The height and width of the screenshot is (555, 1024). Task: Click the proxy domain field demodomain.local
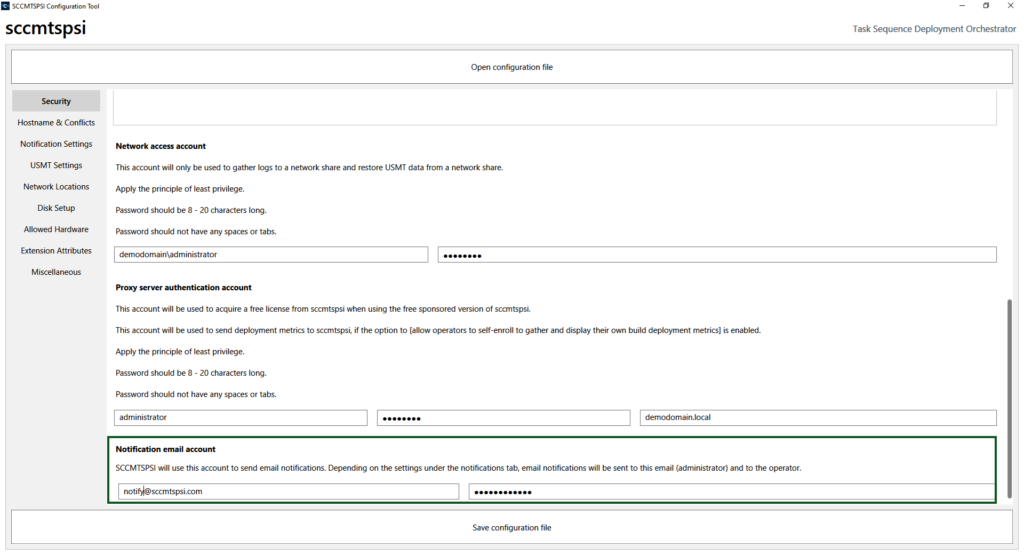click(x=817, y=418)
